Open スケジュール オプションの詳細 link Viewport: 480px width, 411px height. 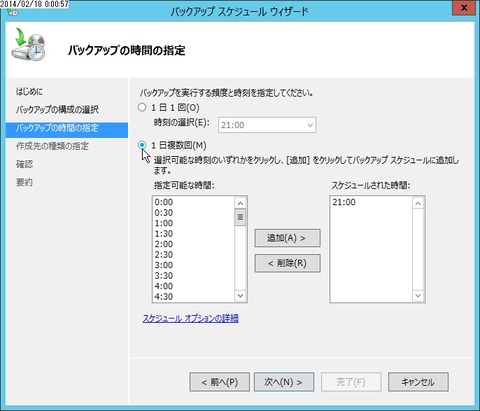point(190,318)
